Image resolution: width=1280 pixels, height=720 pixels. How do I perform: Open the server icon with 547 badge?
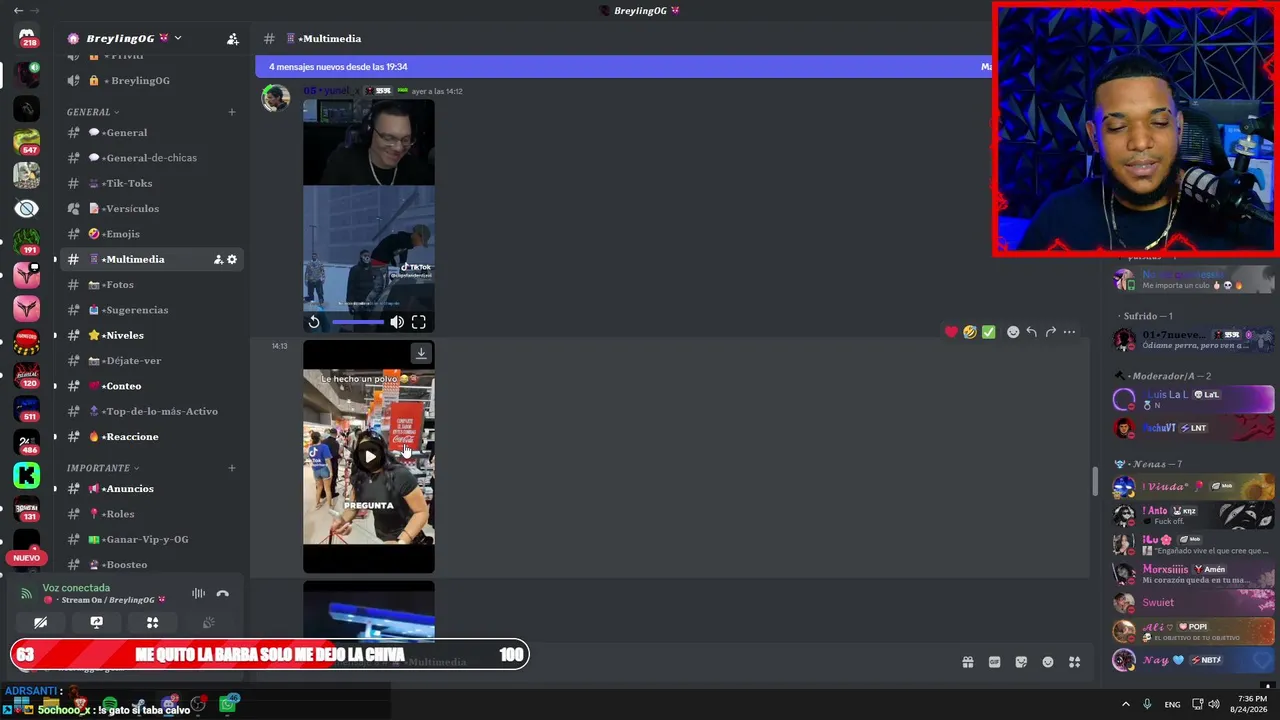tap(27, 142)
